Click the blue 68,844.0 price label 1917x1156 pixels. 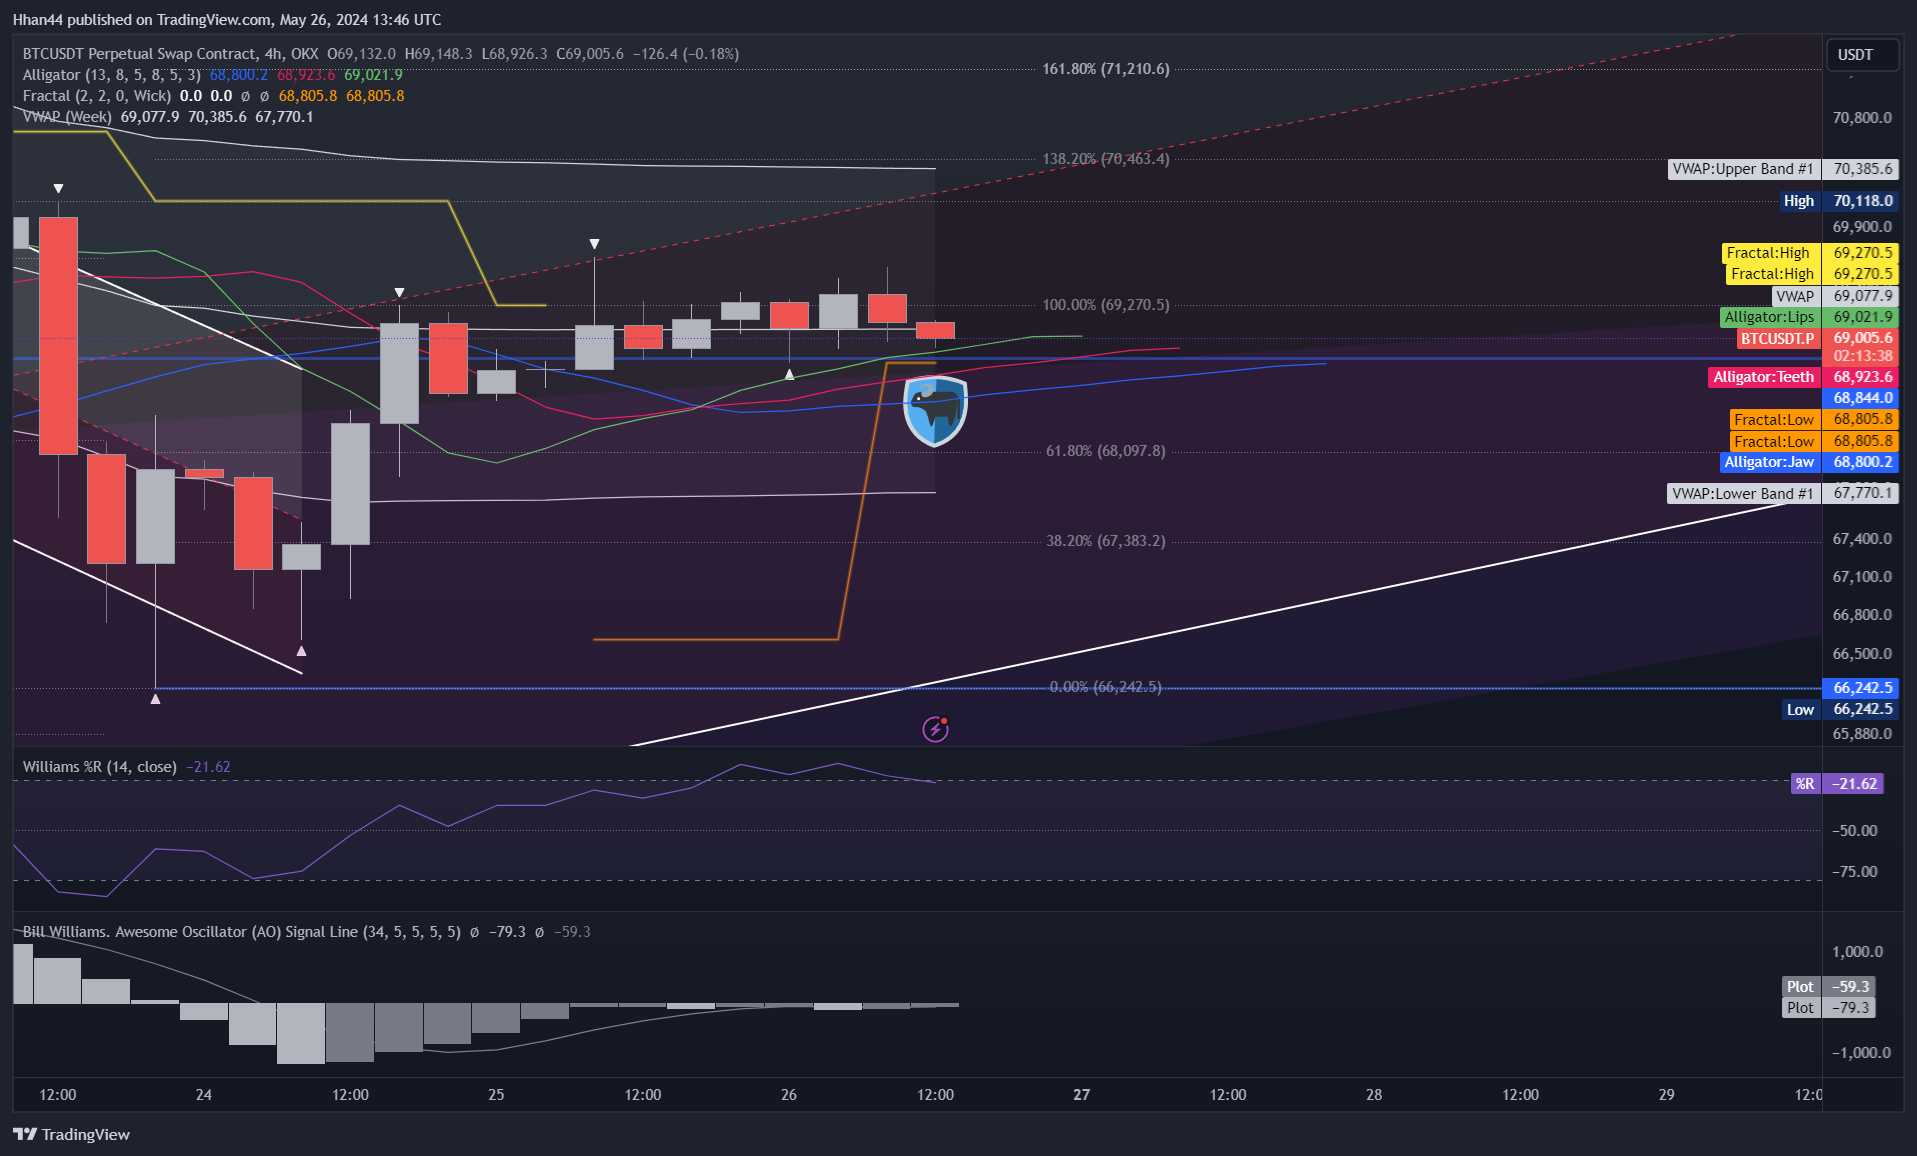(x=1861, y=398)
